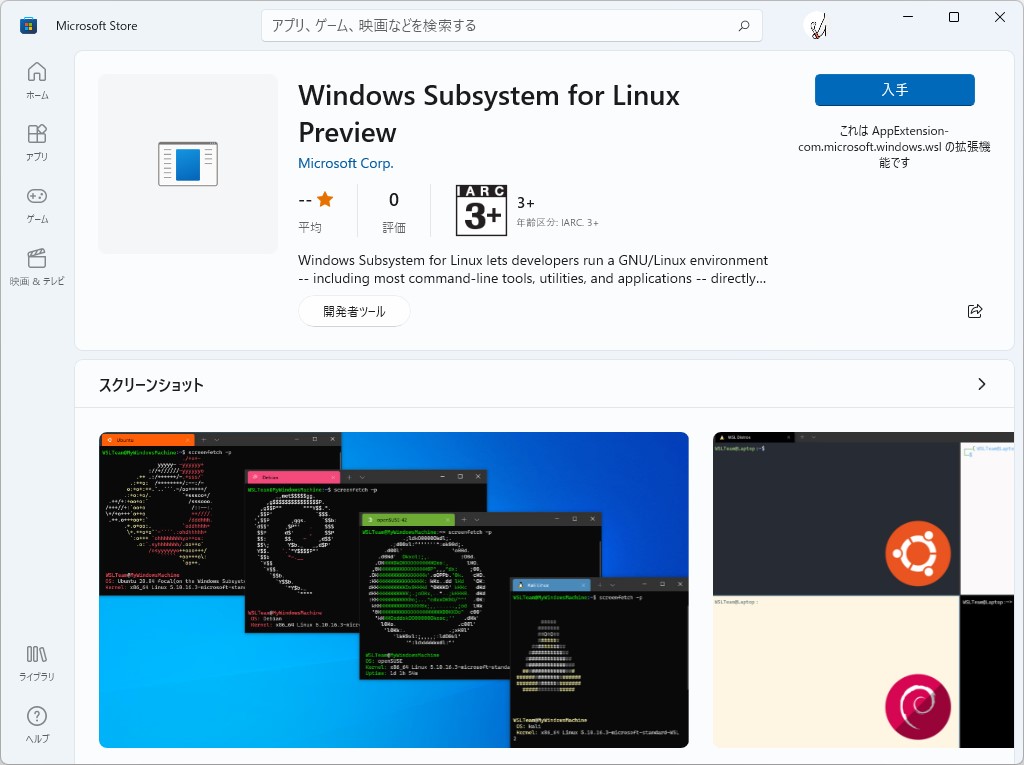1024x765 pixels.
Task: Open the ゲーム section
Action: click(x=36, y=203)
